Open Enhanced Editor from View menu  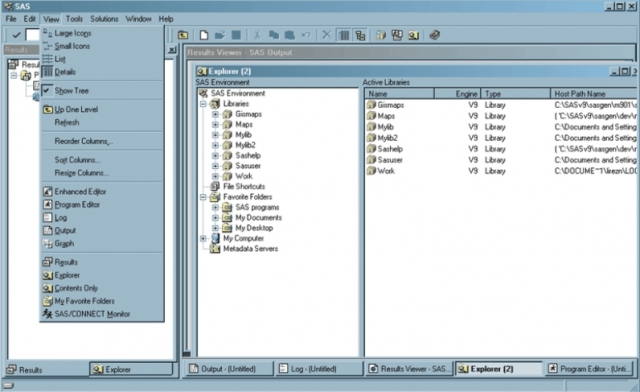[x=80, y=192]
